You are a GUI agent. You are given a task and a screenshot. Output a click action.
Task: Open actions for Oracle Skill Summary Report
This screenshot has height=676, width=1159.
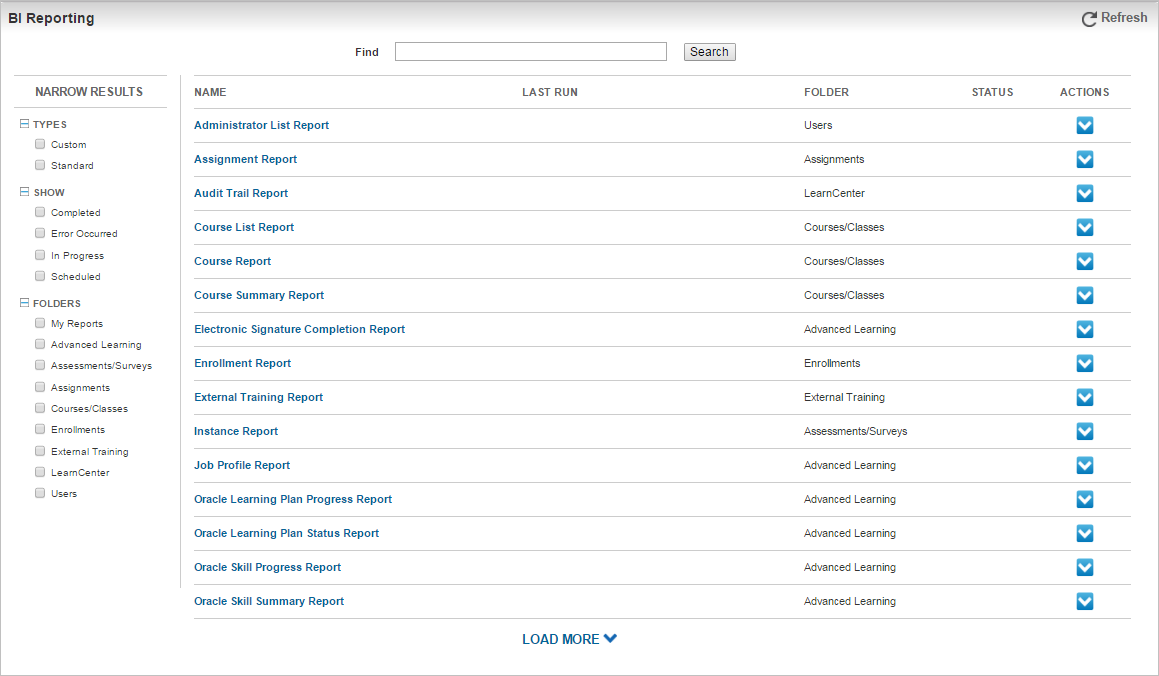pyautogui.click(x=1084, y=601)
